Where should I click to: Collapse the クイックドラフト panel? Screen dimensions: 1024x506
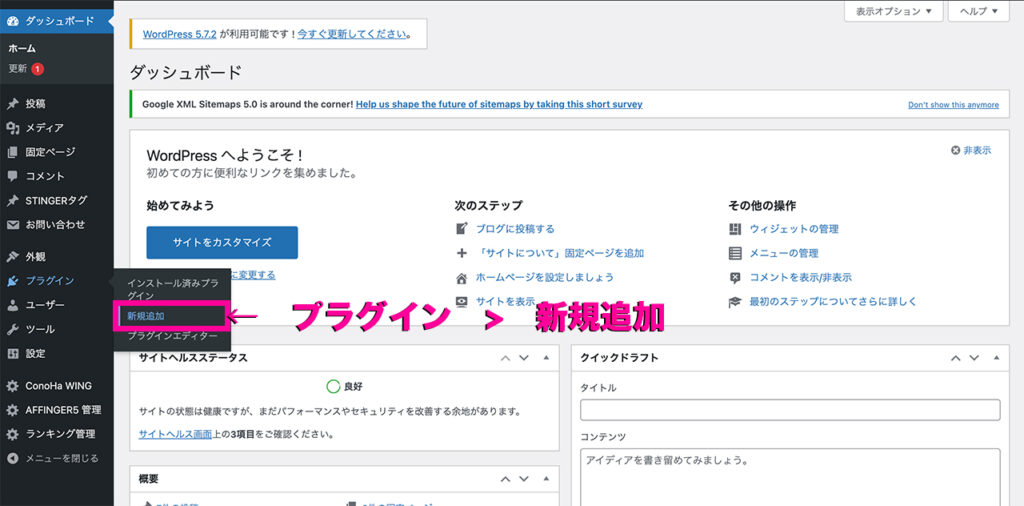point(997,358)
